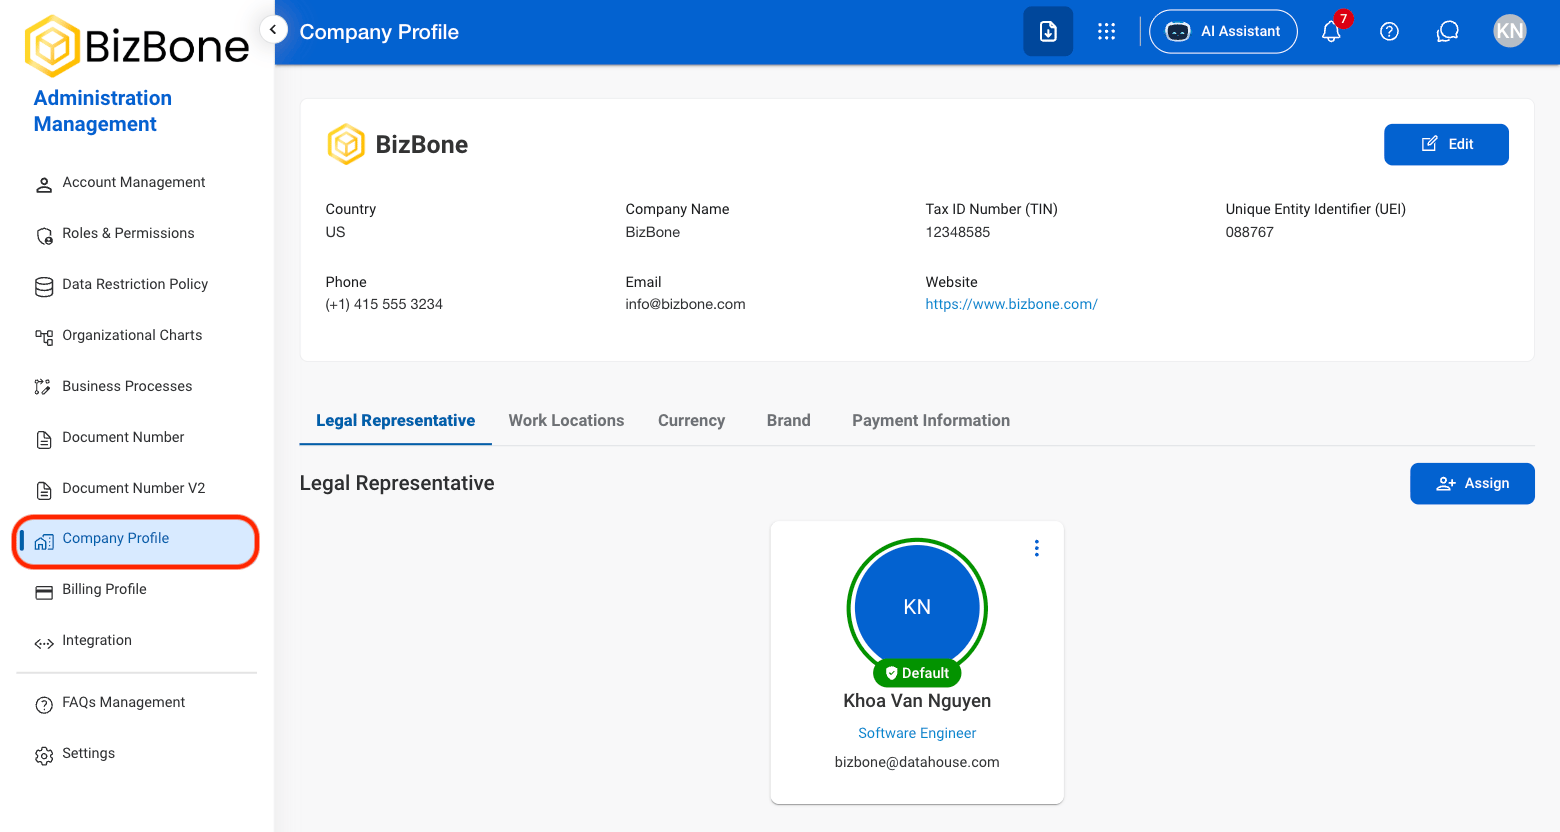Viewport: 1560px width, 832px height.
Task: Collapse the sidebar with the chevron button
Action: click(x=273, y=30)
